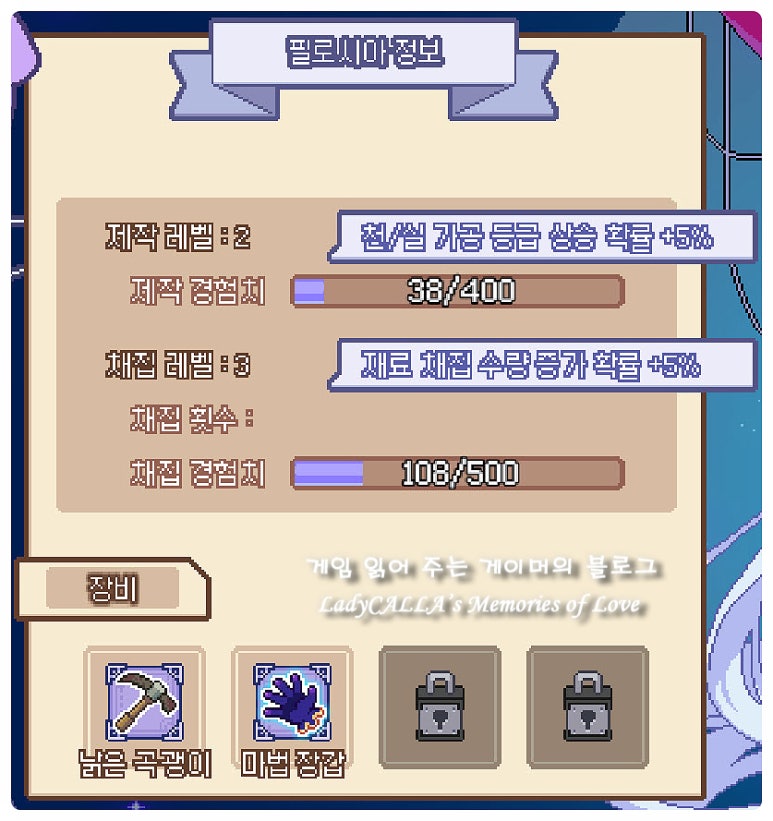Click the 채집 레벨 : 3 label
773x821 pixels.
(178, 365)
